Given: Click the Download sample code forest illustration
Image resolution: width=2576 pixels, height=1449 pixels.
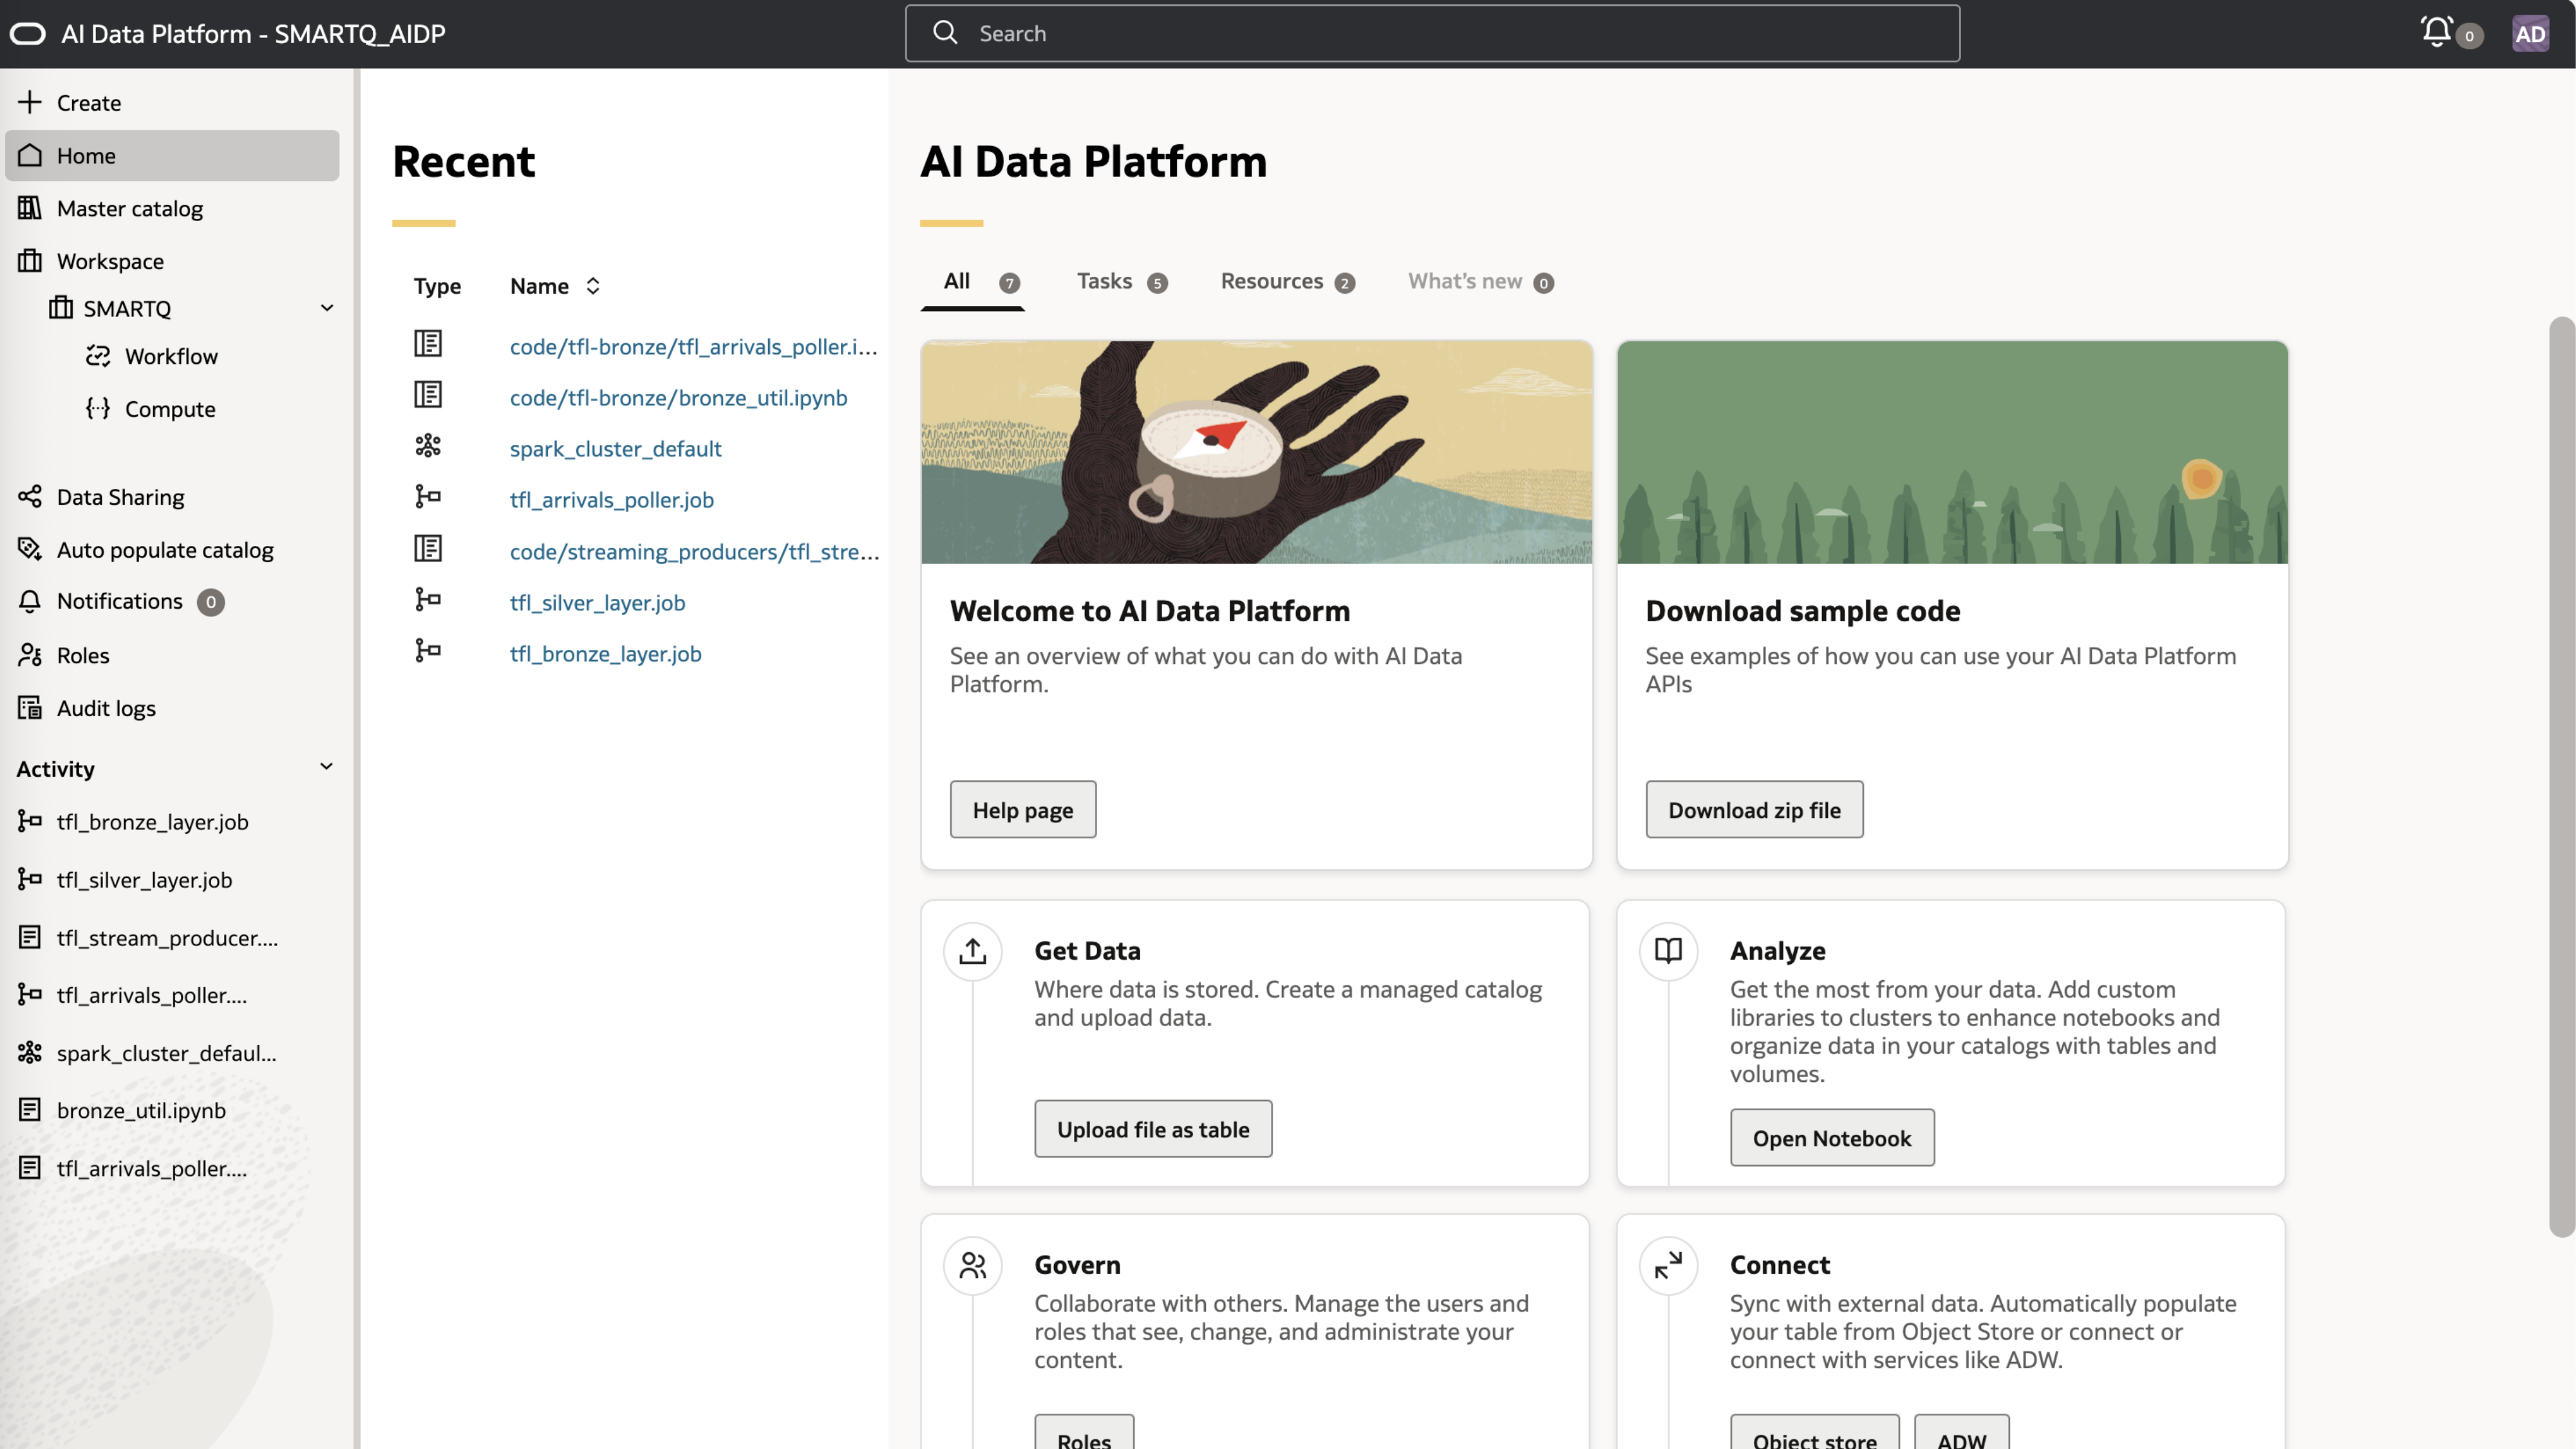Looking at the screenshot, I should [x=1952, y=452].
